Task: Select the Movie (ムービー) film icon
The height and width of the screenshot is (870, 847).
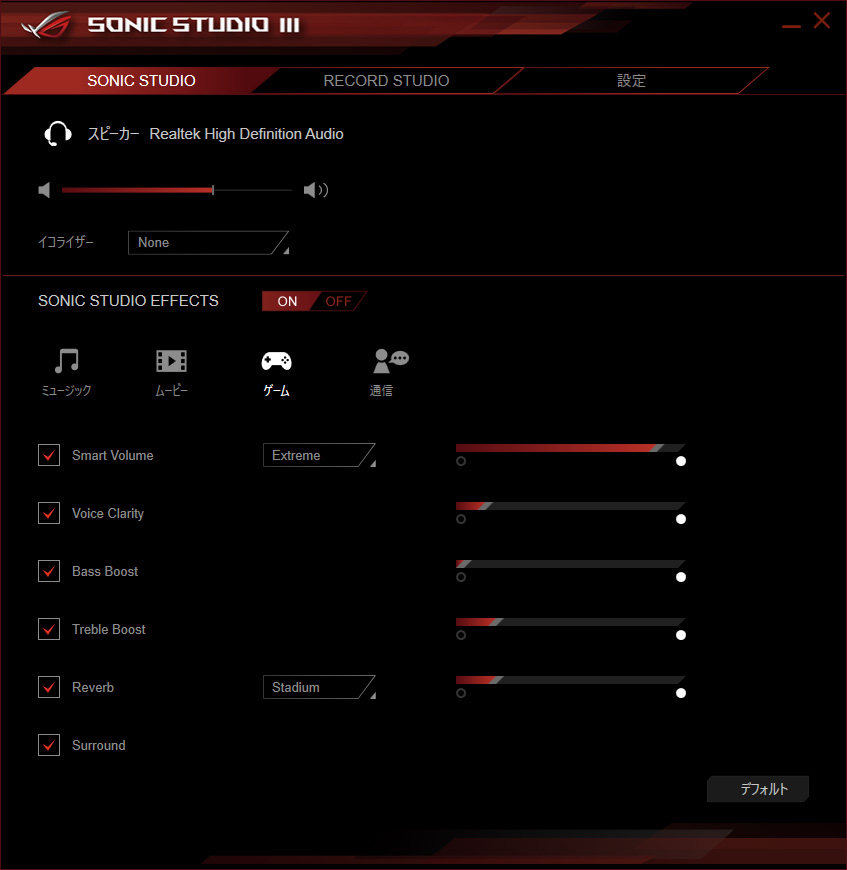Action: pyautogui.click(x=171, y=361)
